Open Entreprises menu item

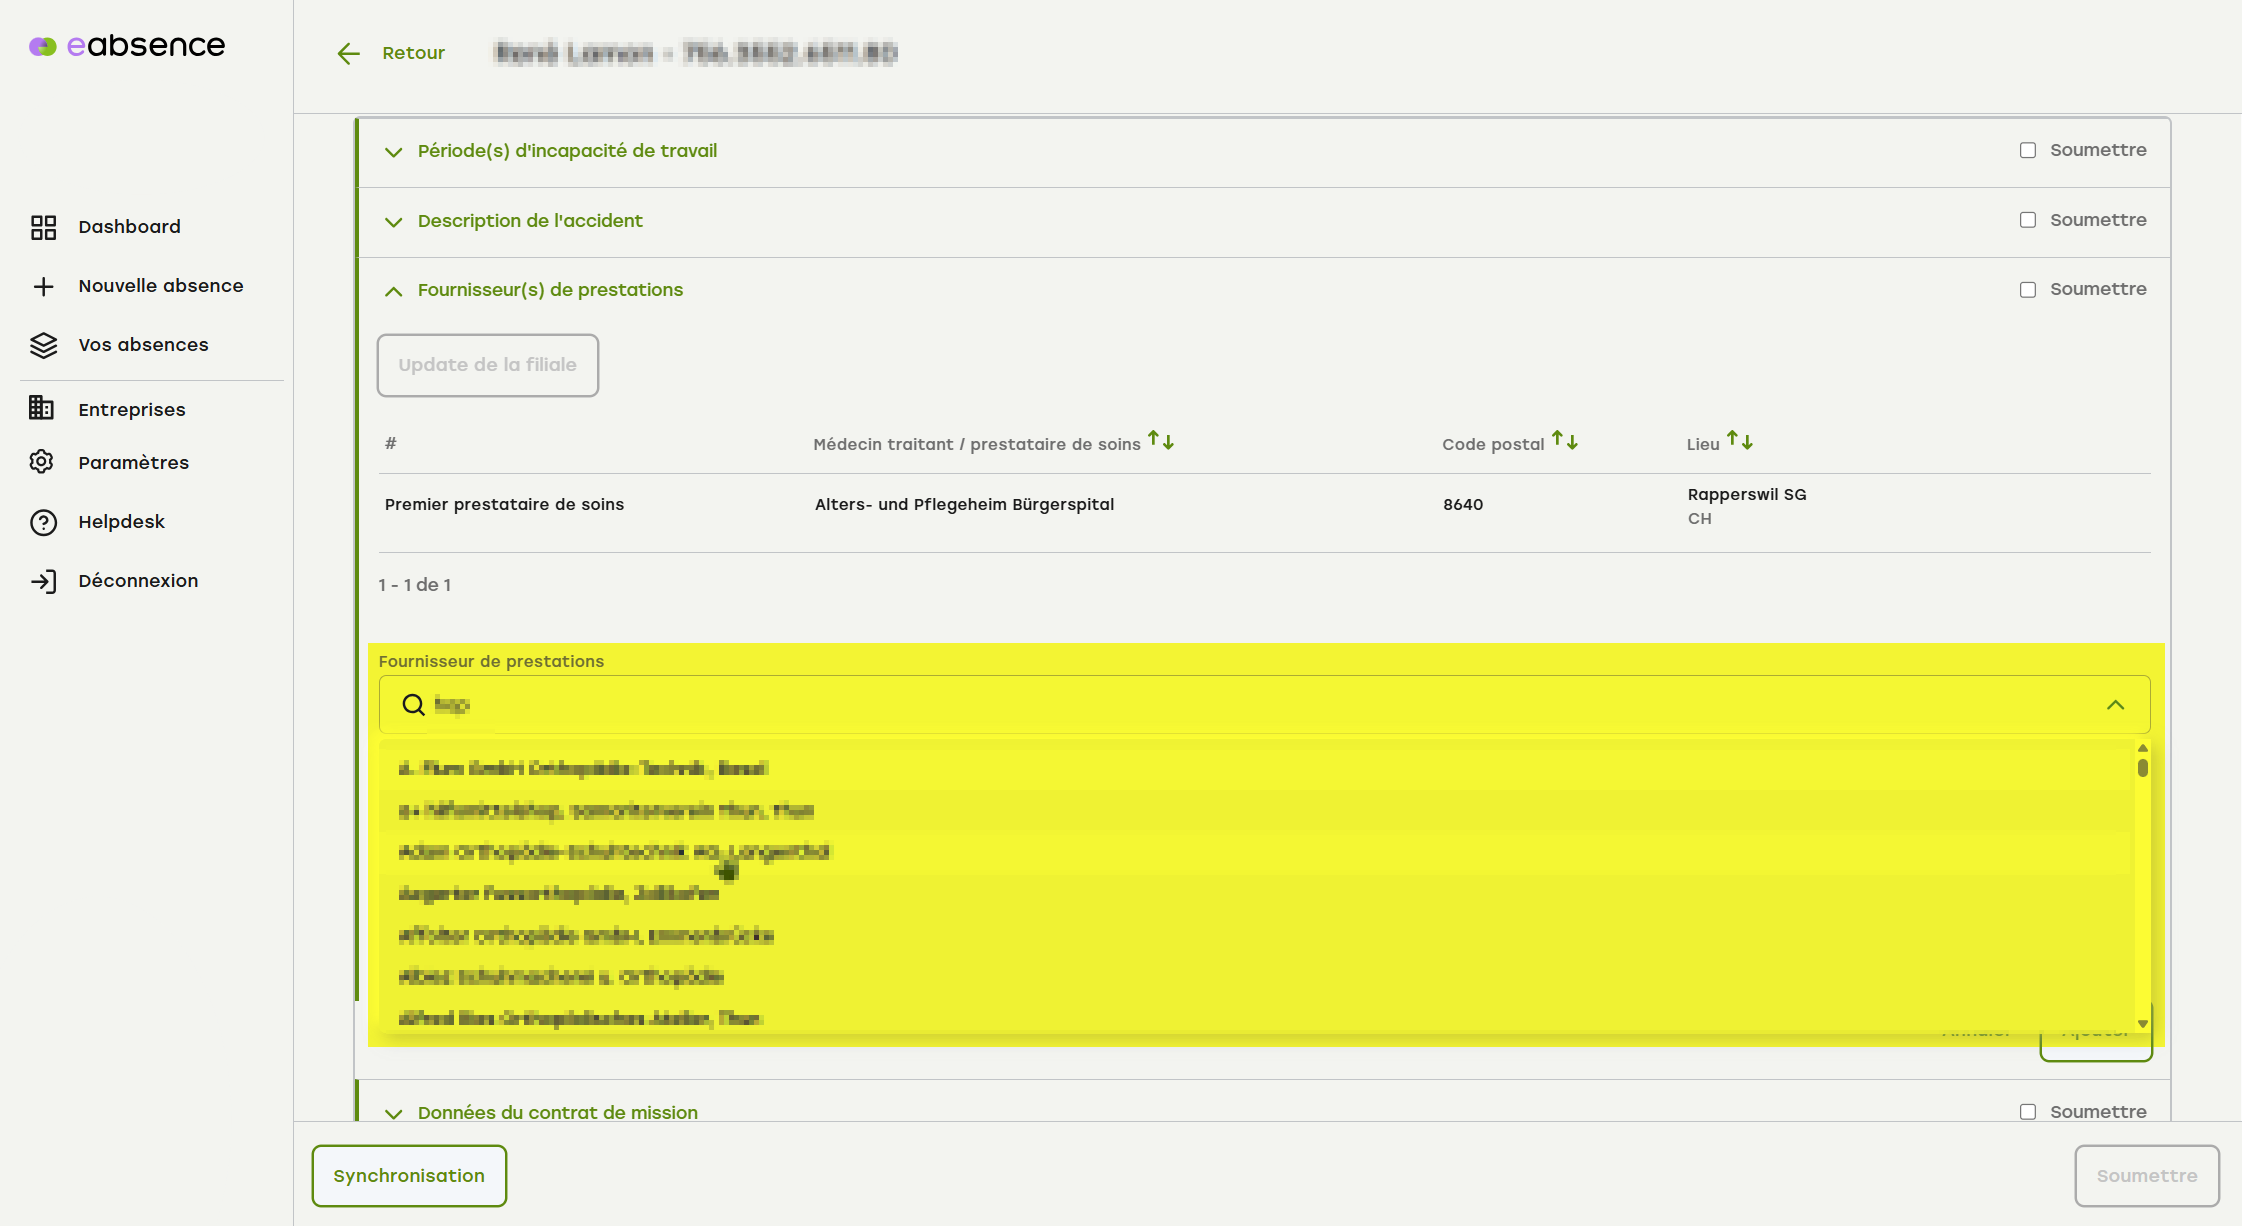point(132,409)
